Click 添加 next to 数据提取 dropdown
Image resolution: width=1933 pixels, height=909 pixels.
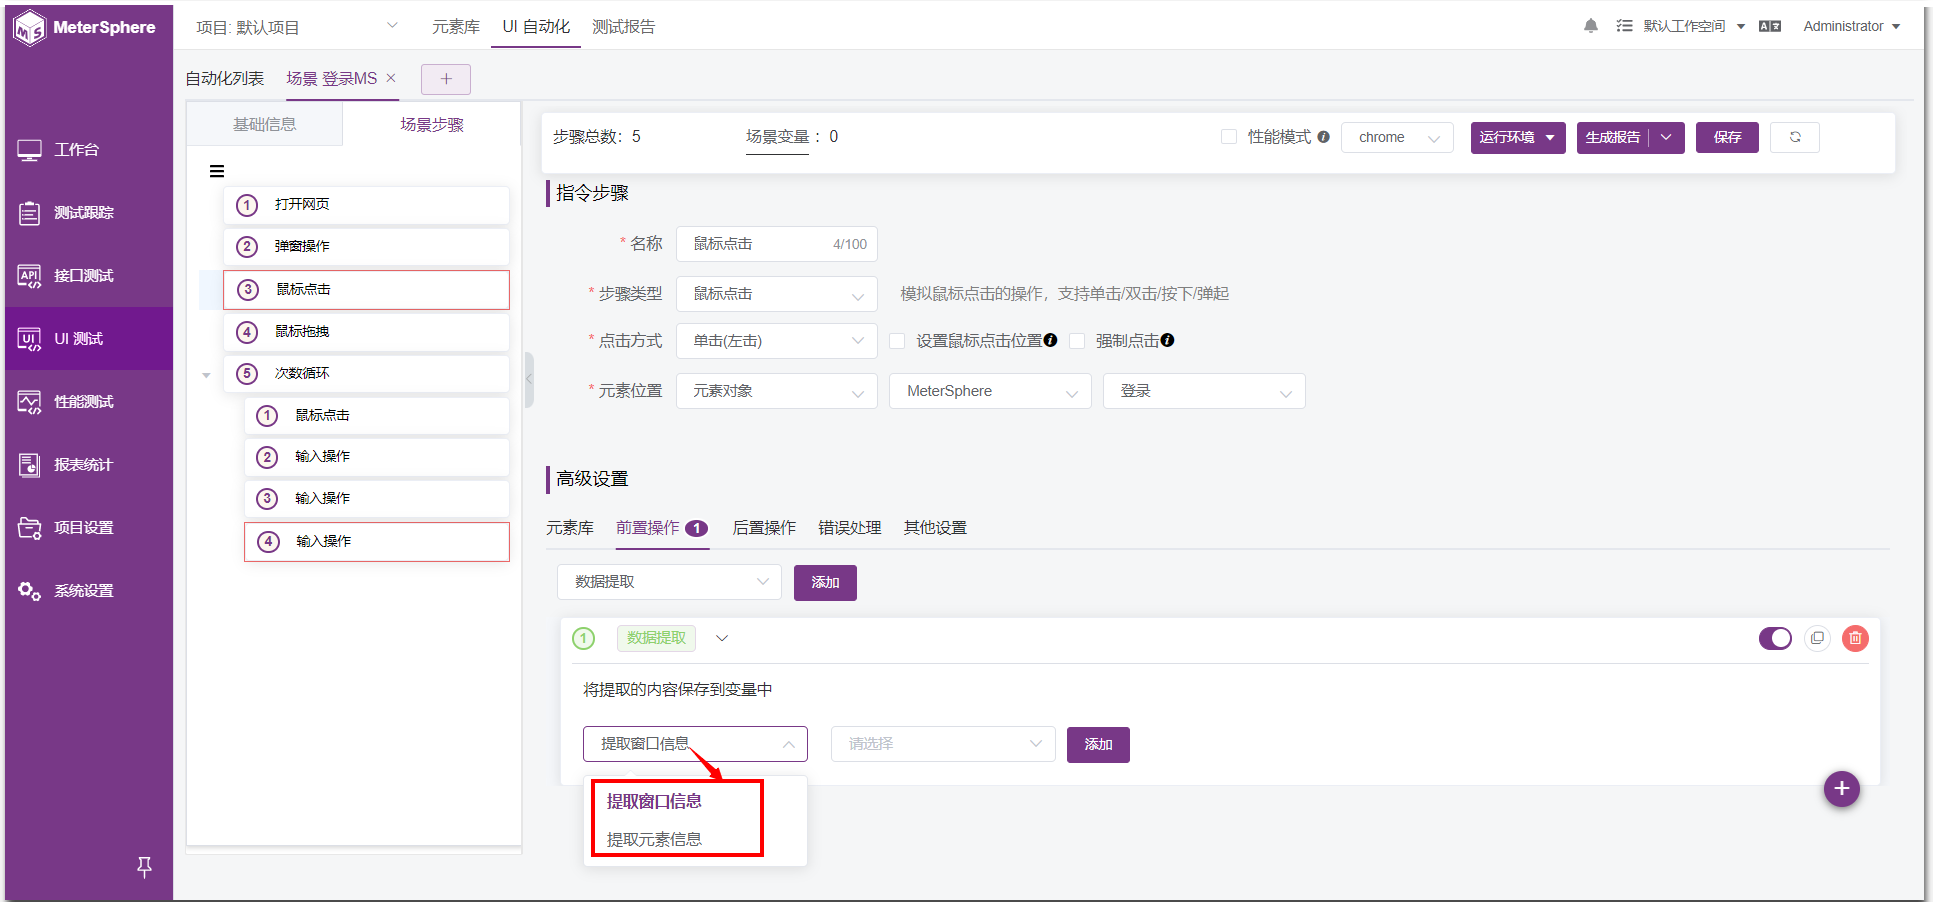point(825,582)
